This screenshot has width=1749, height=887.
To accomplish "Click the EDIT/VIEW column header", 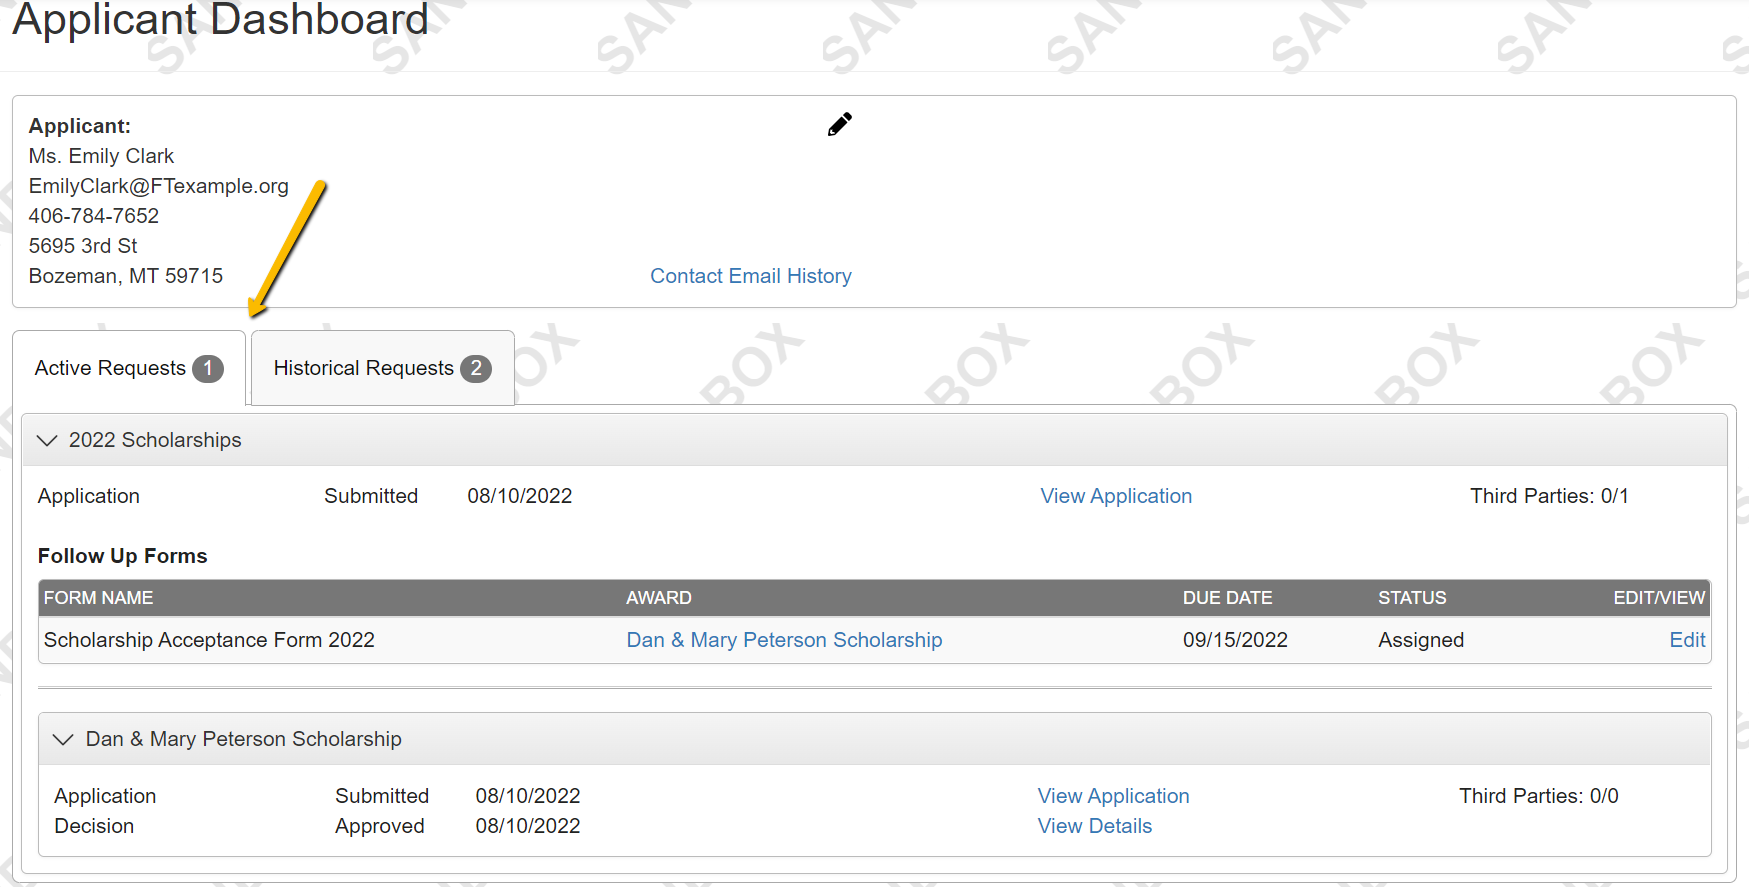I will click(1659, 598).
